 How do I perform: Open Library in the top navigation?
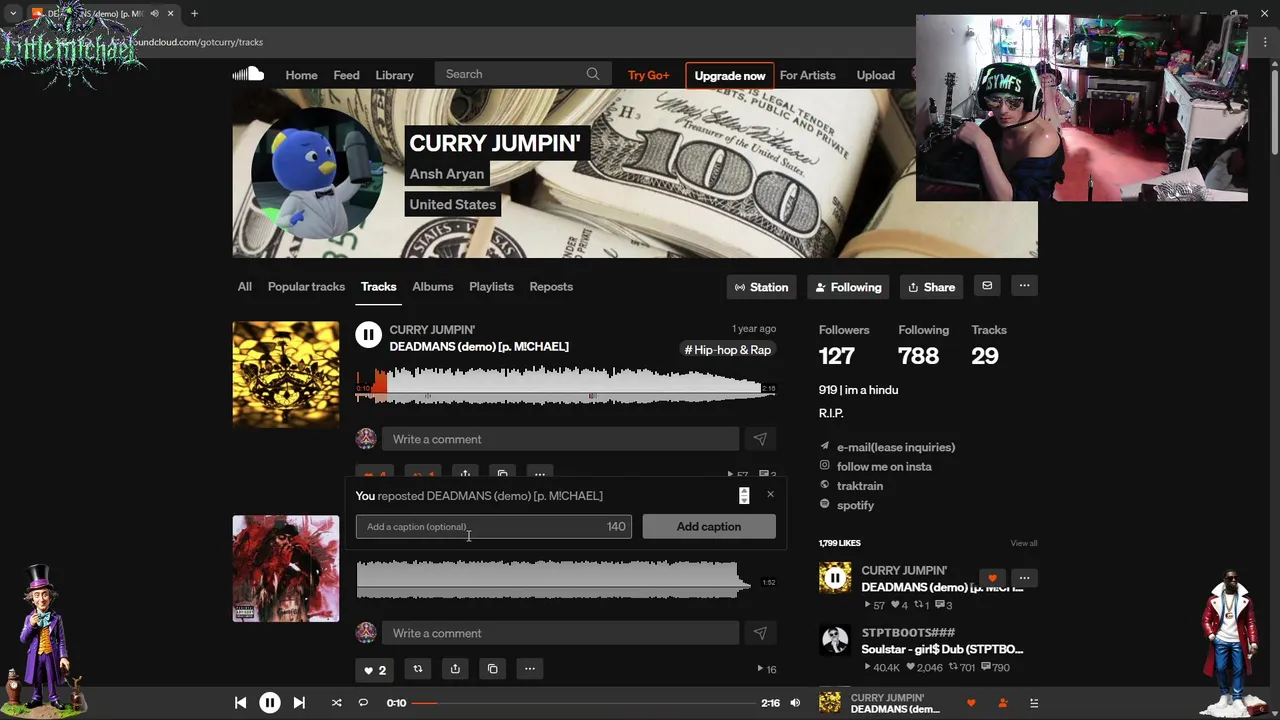coord(394,75)
